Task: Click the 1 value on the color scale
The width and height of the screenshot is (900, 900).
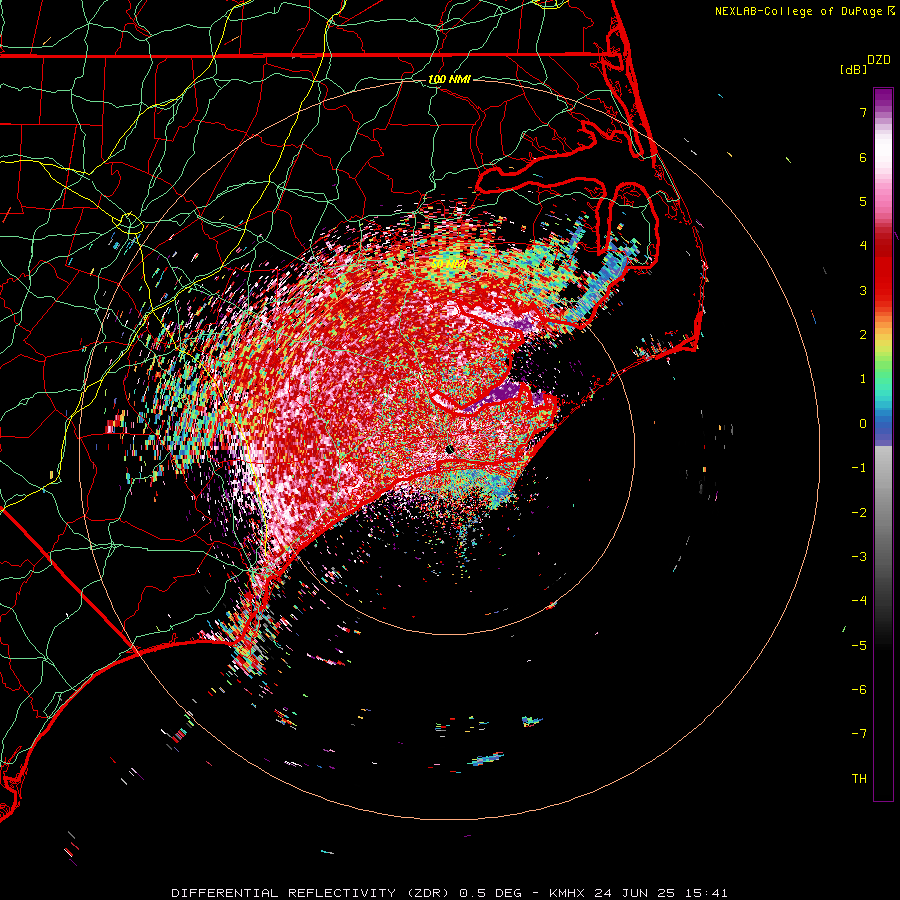Action: [x=863, y=379]
